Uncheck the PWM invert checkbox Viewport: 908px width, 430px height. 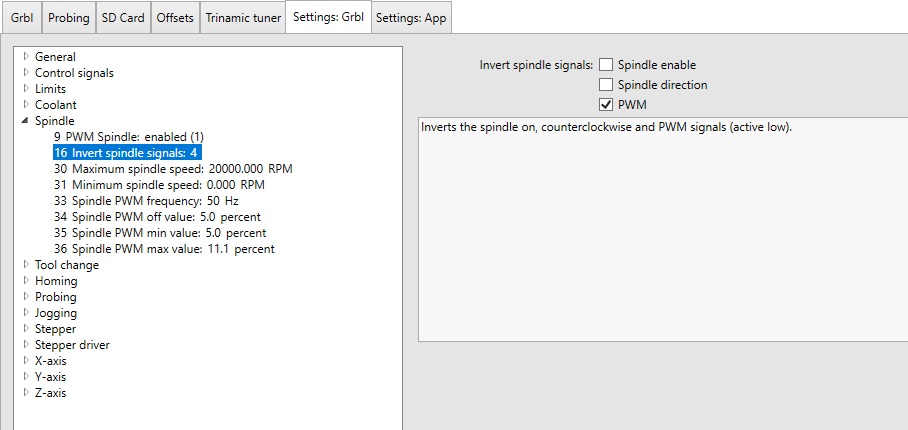(x=606, y=105)
